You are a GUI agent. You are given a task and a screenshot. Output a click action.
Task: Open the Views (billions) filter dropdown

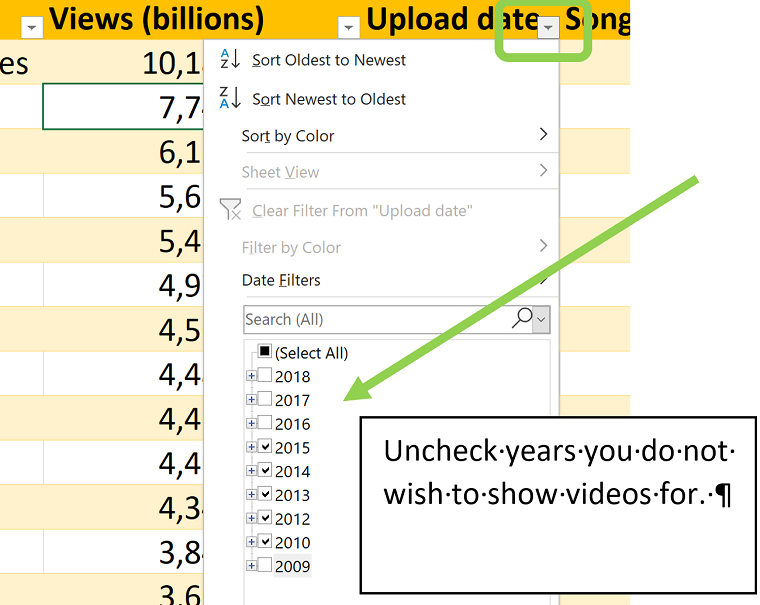point(348,28)
